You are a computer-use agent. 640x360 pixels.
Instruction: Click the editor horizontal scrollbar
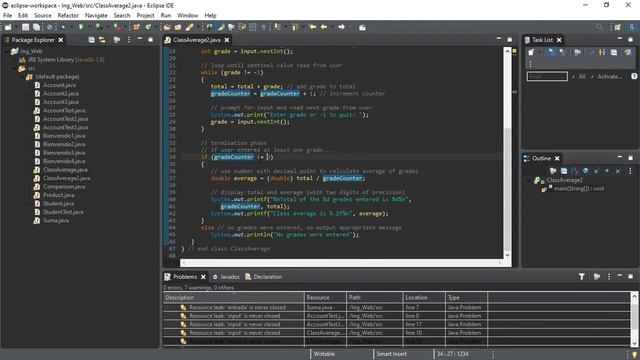coord(341,263)
